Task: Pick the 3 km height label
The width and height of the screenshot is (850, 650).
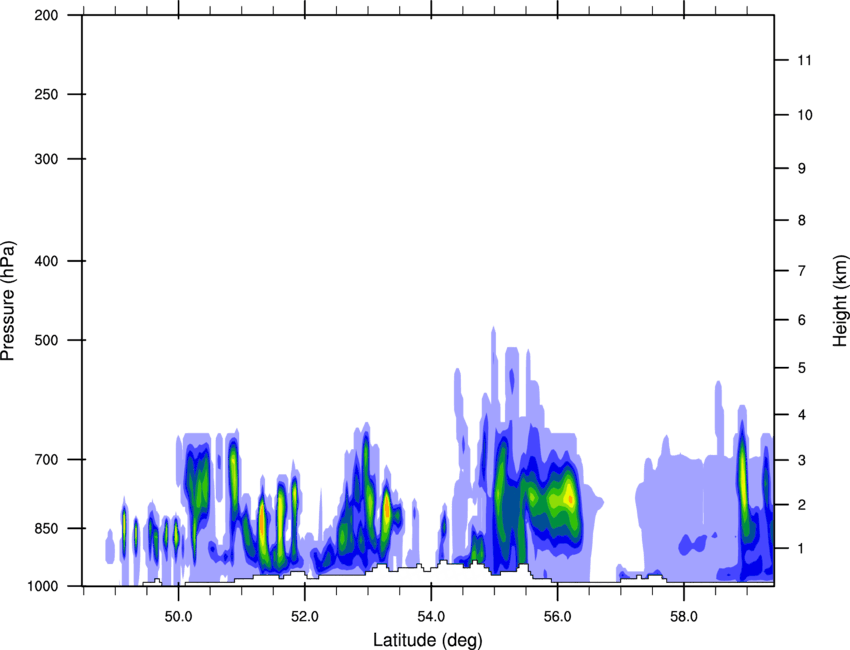Action: click(x=801, y=460)
